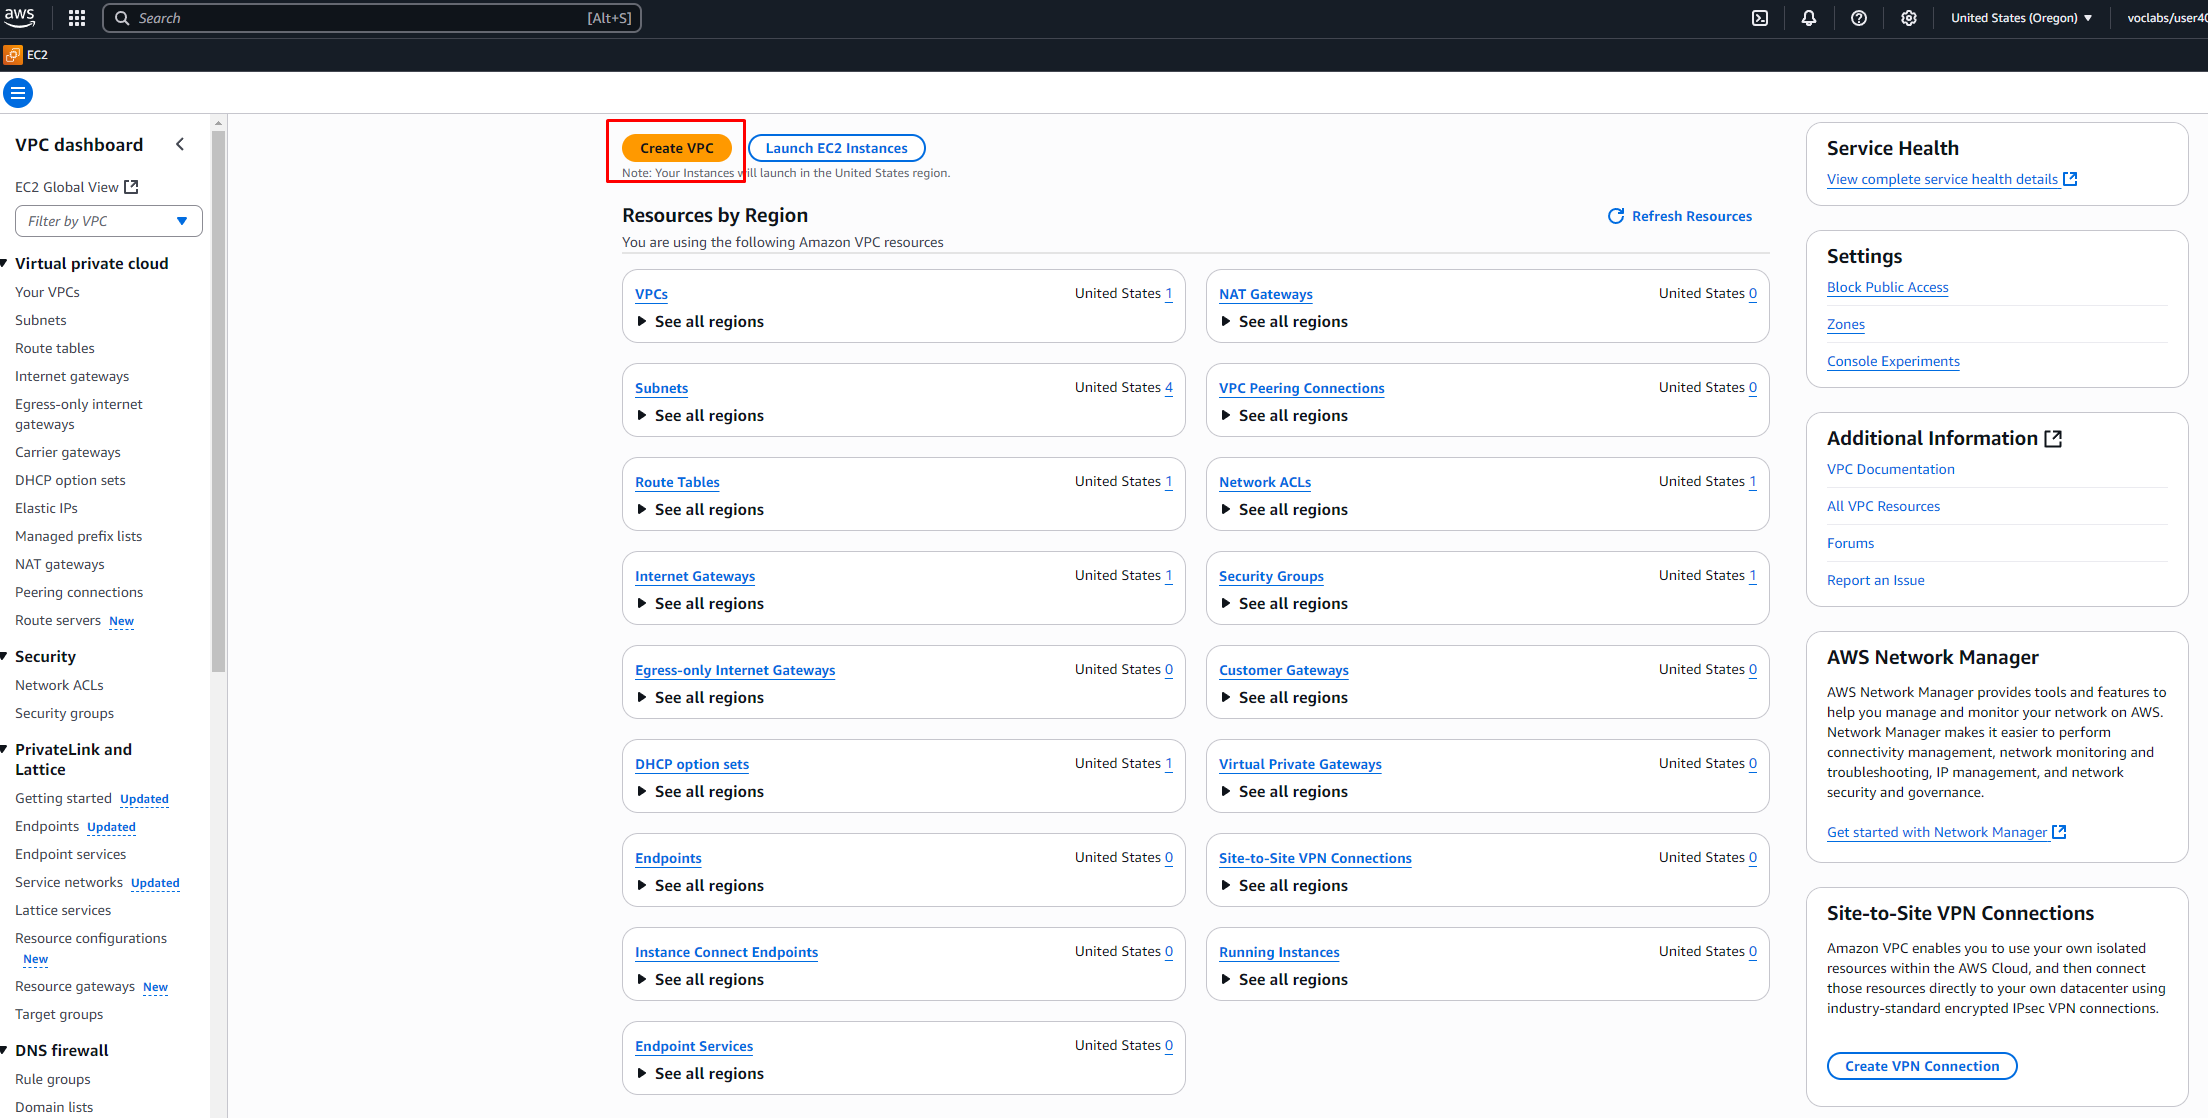Screen dimensions: 2208x1118
Task: Open the Console Experiments link
Action: click(1893, 361)
